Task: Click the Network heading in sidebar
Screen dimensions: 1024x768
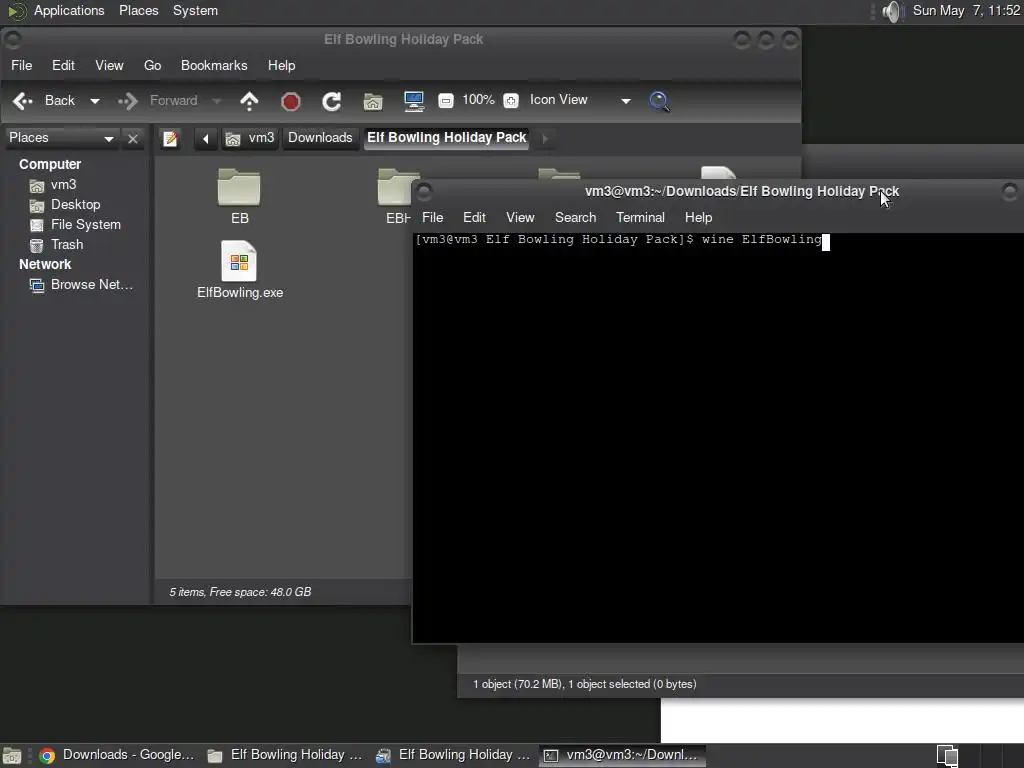Action: point(45,264)
